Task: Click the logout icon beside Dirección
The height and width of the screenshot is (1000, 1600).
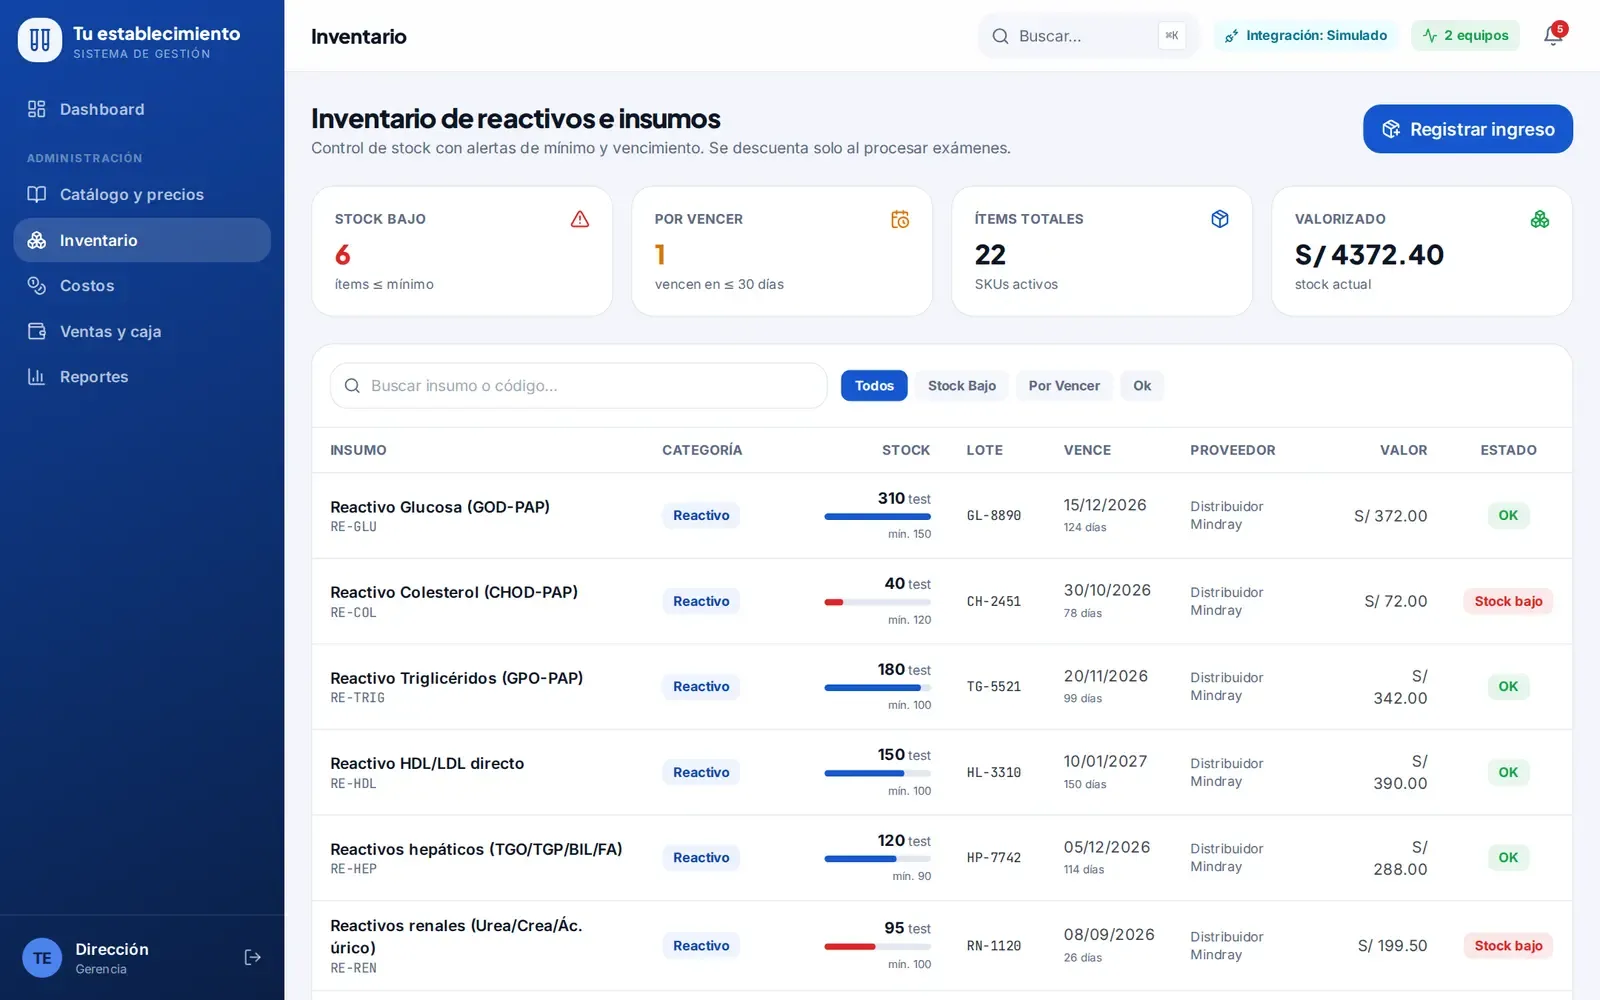Action: point(253,957)
